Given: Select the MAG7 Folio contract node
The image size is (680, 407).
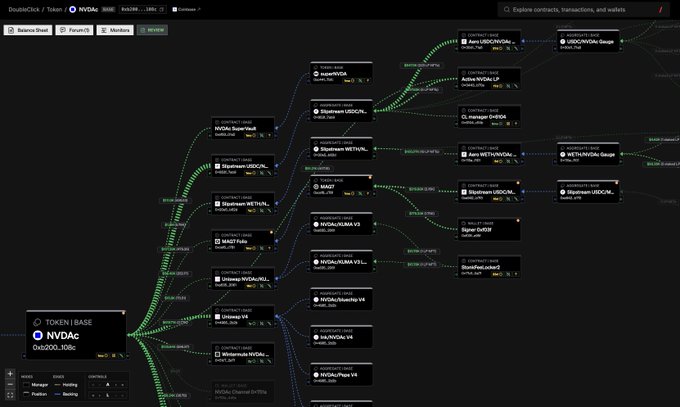Looking at the screenshot, I should (243, 241).
